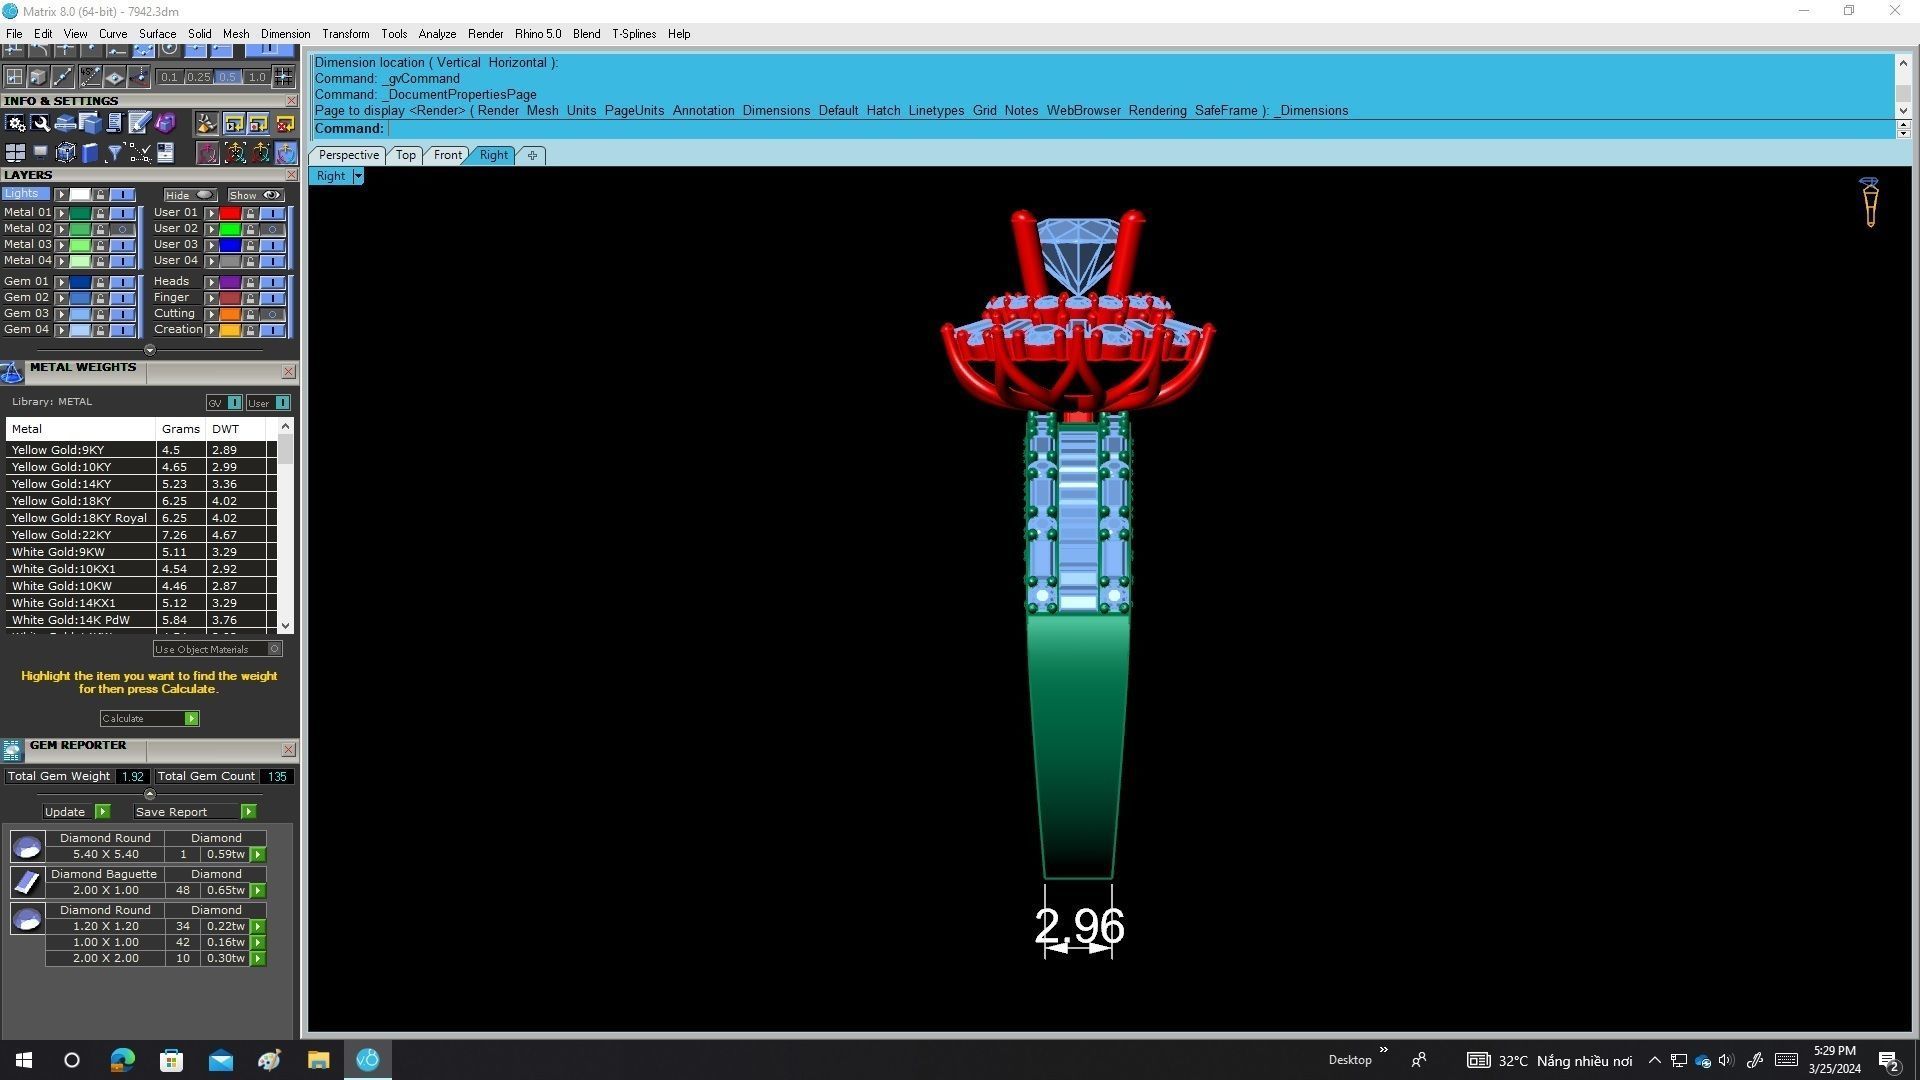The height and width of the screenshot is (1080, 1920).
Task: Open the Dimension menu
Action: [285, 34]
